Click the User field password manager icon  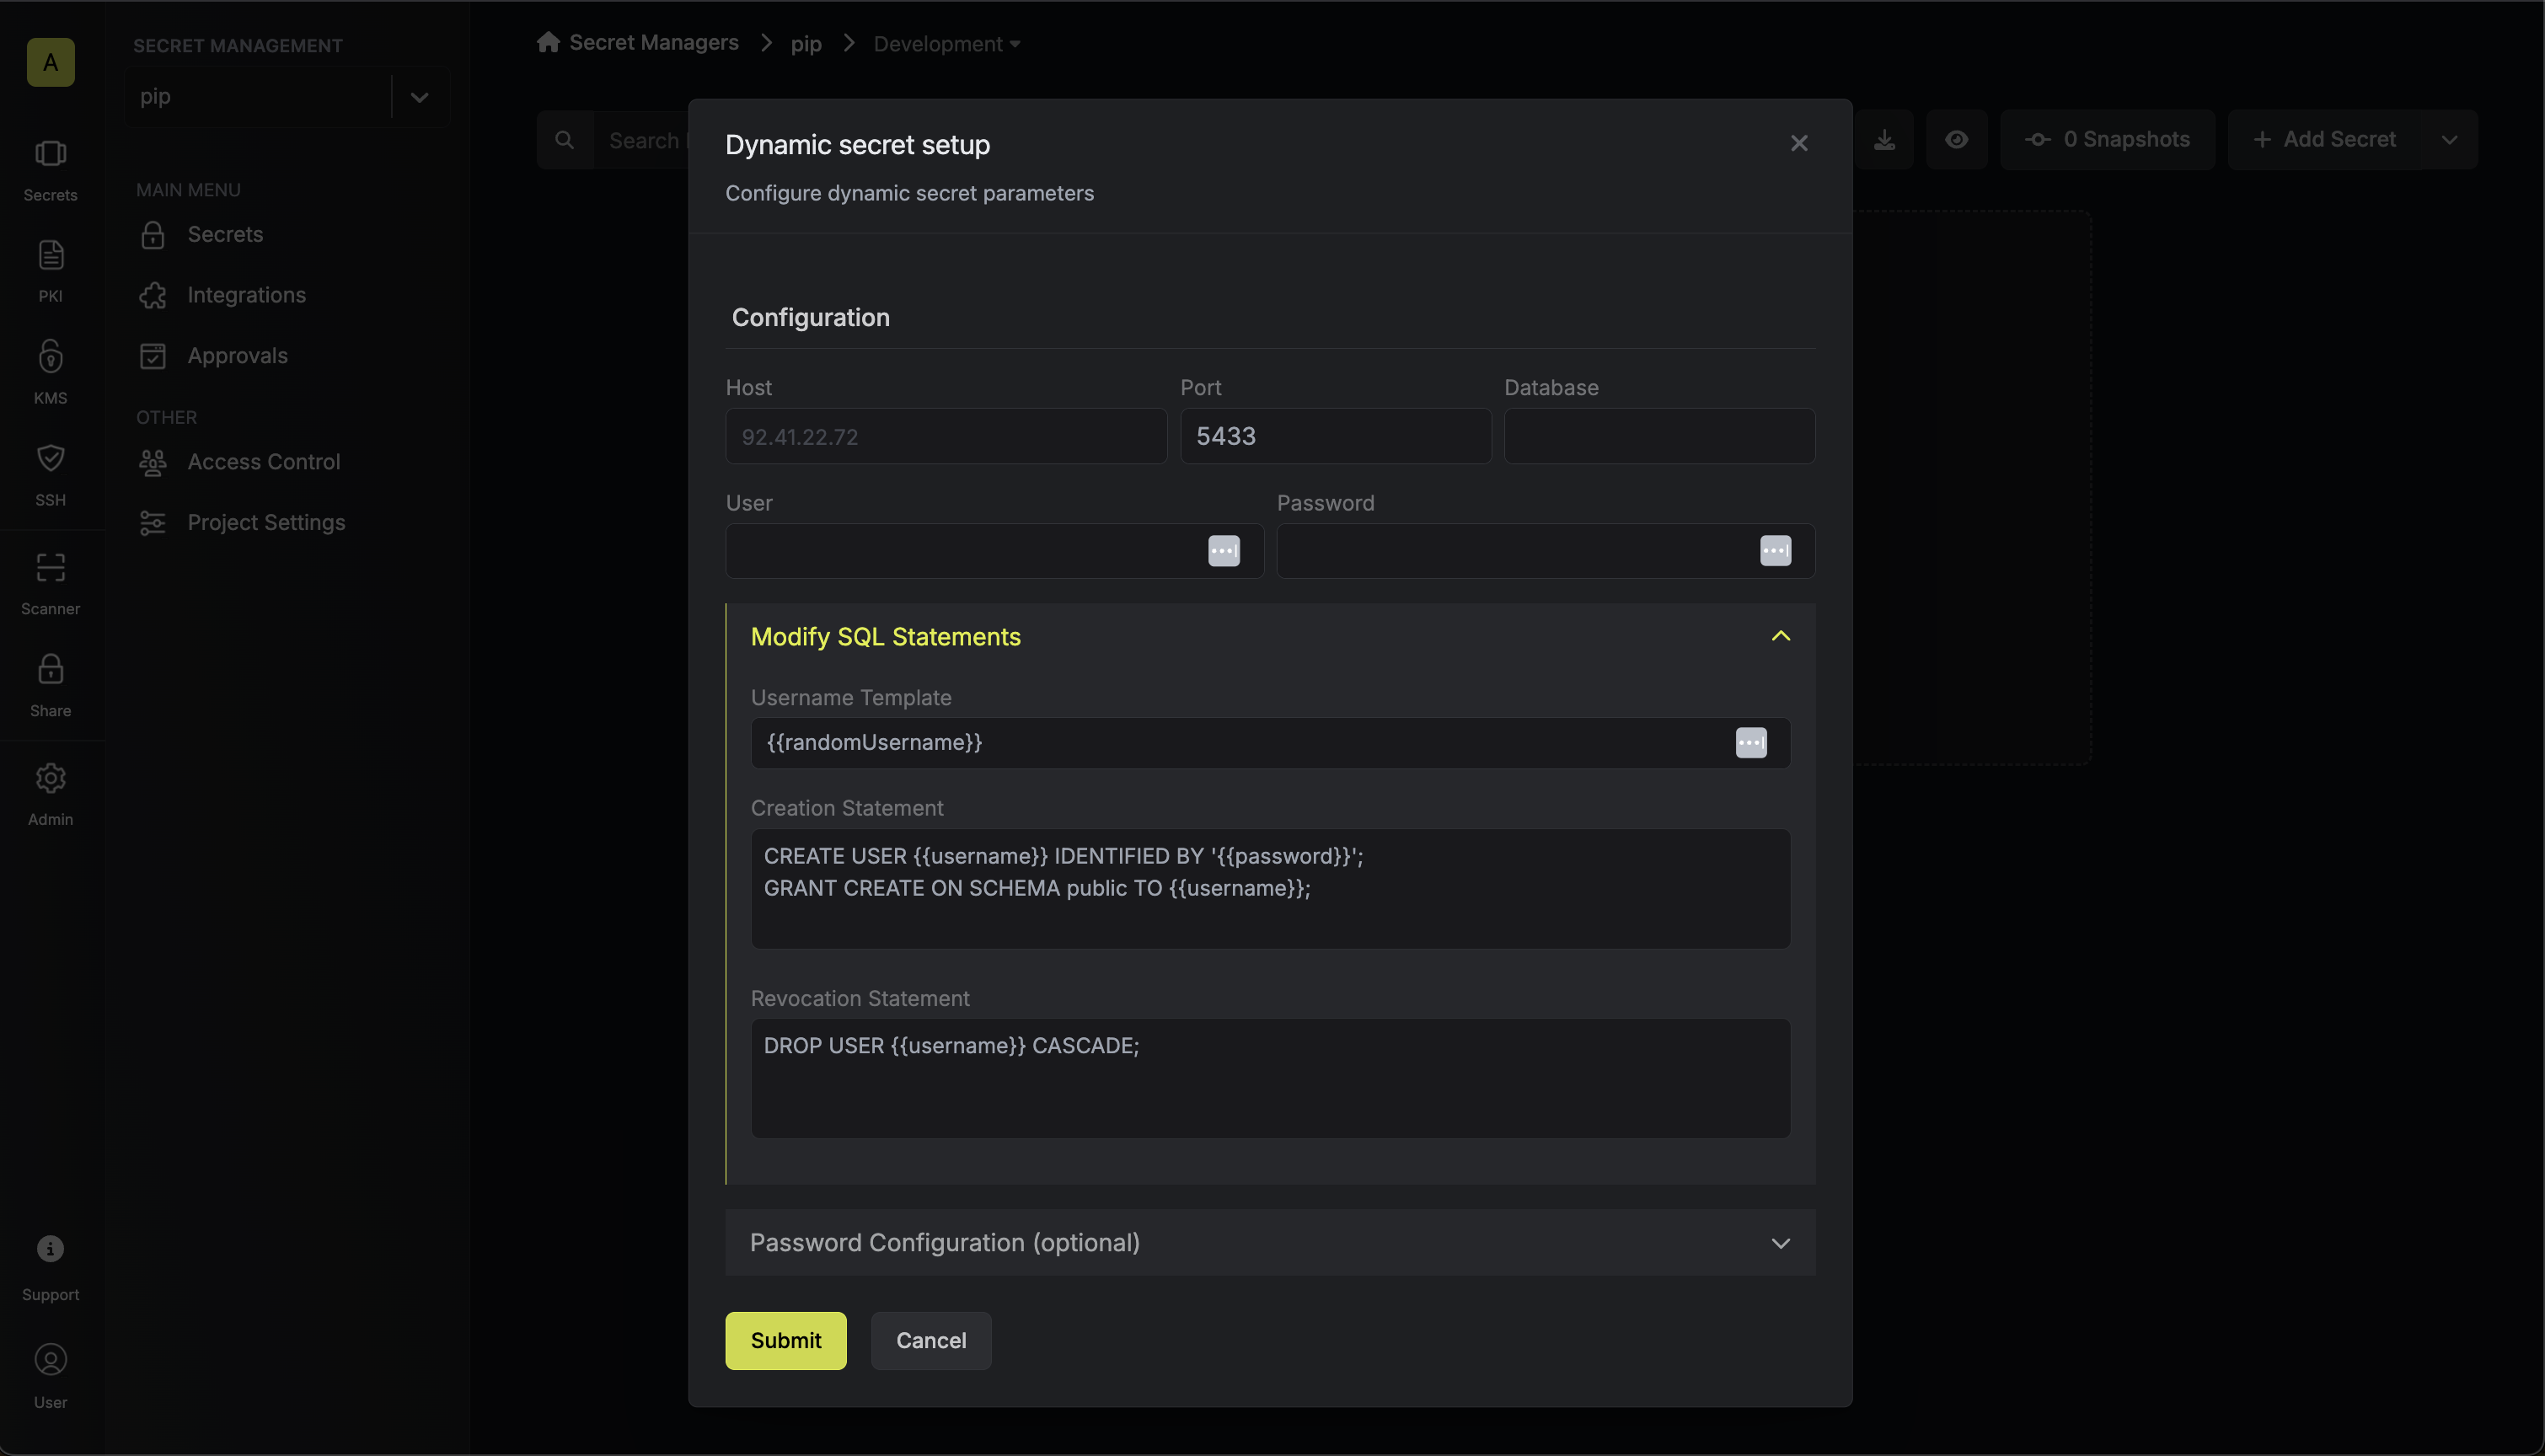(x=1223, y=551)
